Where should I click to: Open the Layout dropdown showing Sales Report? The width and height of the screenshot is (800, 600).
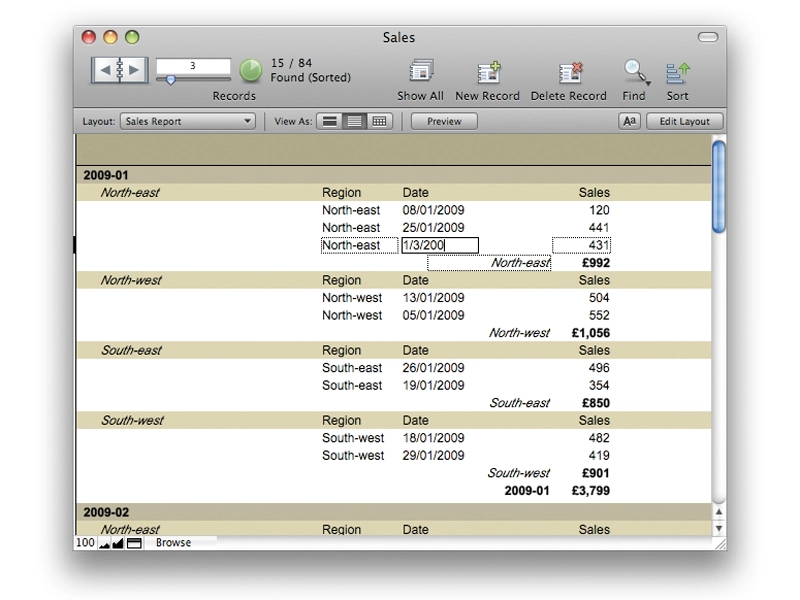click(188, 121)
